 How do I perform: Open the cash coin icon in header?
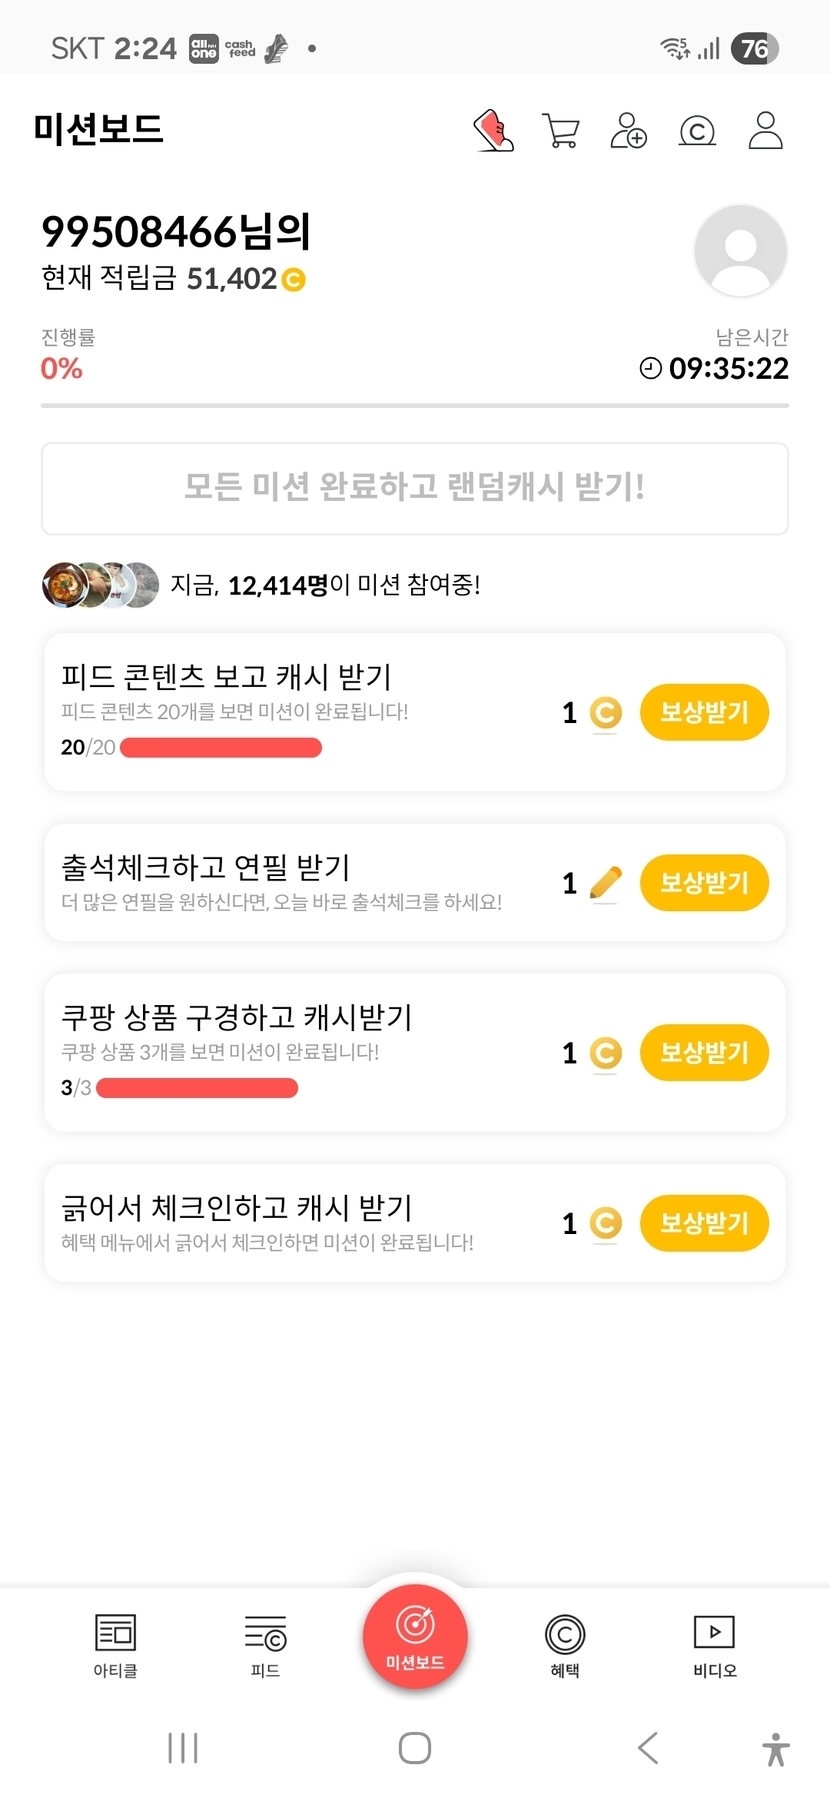pos(697,131)
